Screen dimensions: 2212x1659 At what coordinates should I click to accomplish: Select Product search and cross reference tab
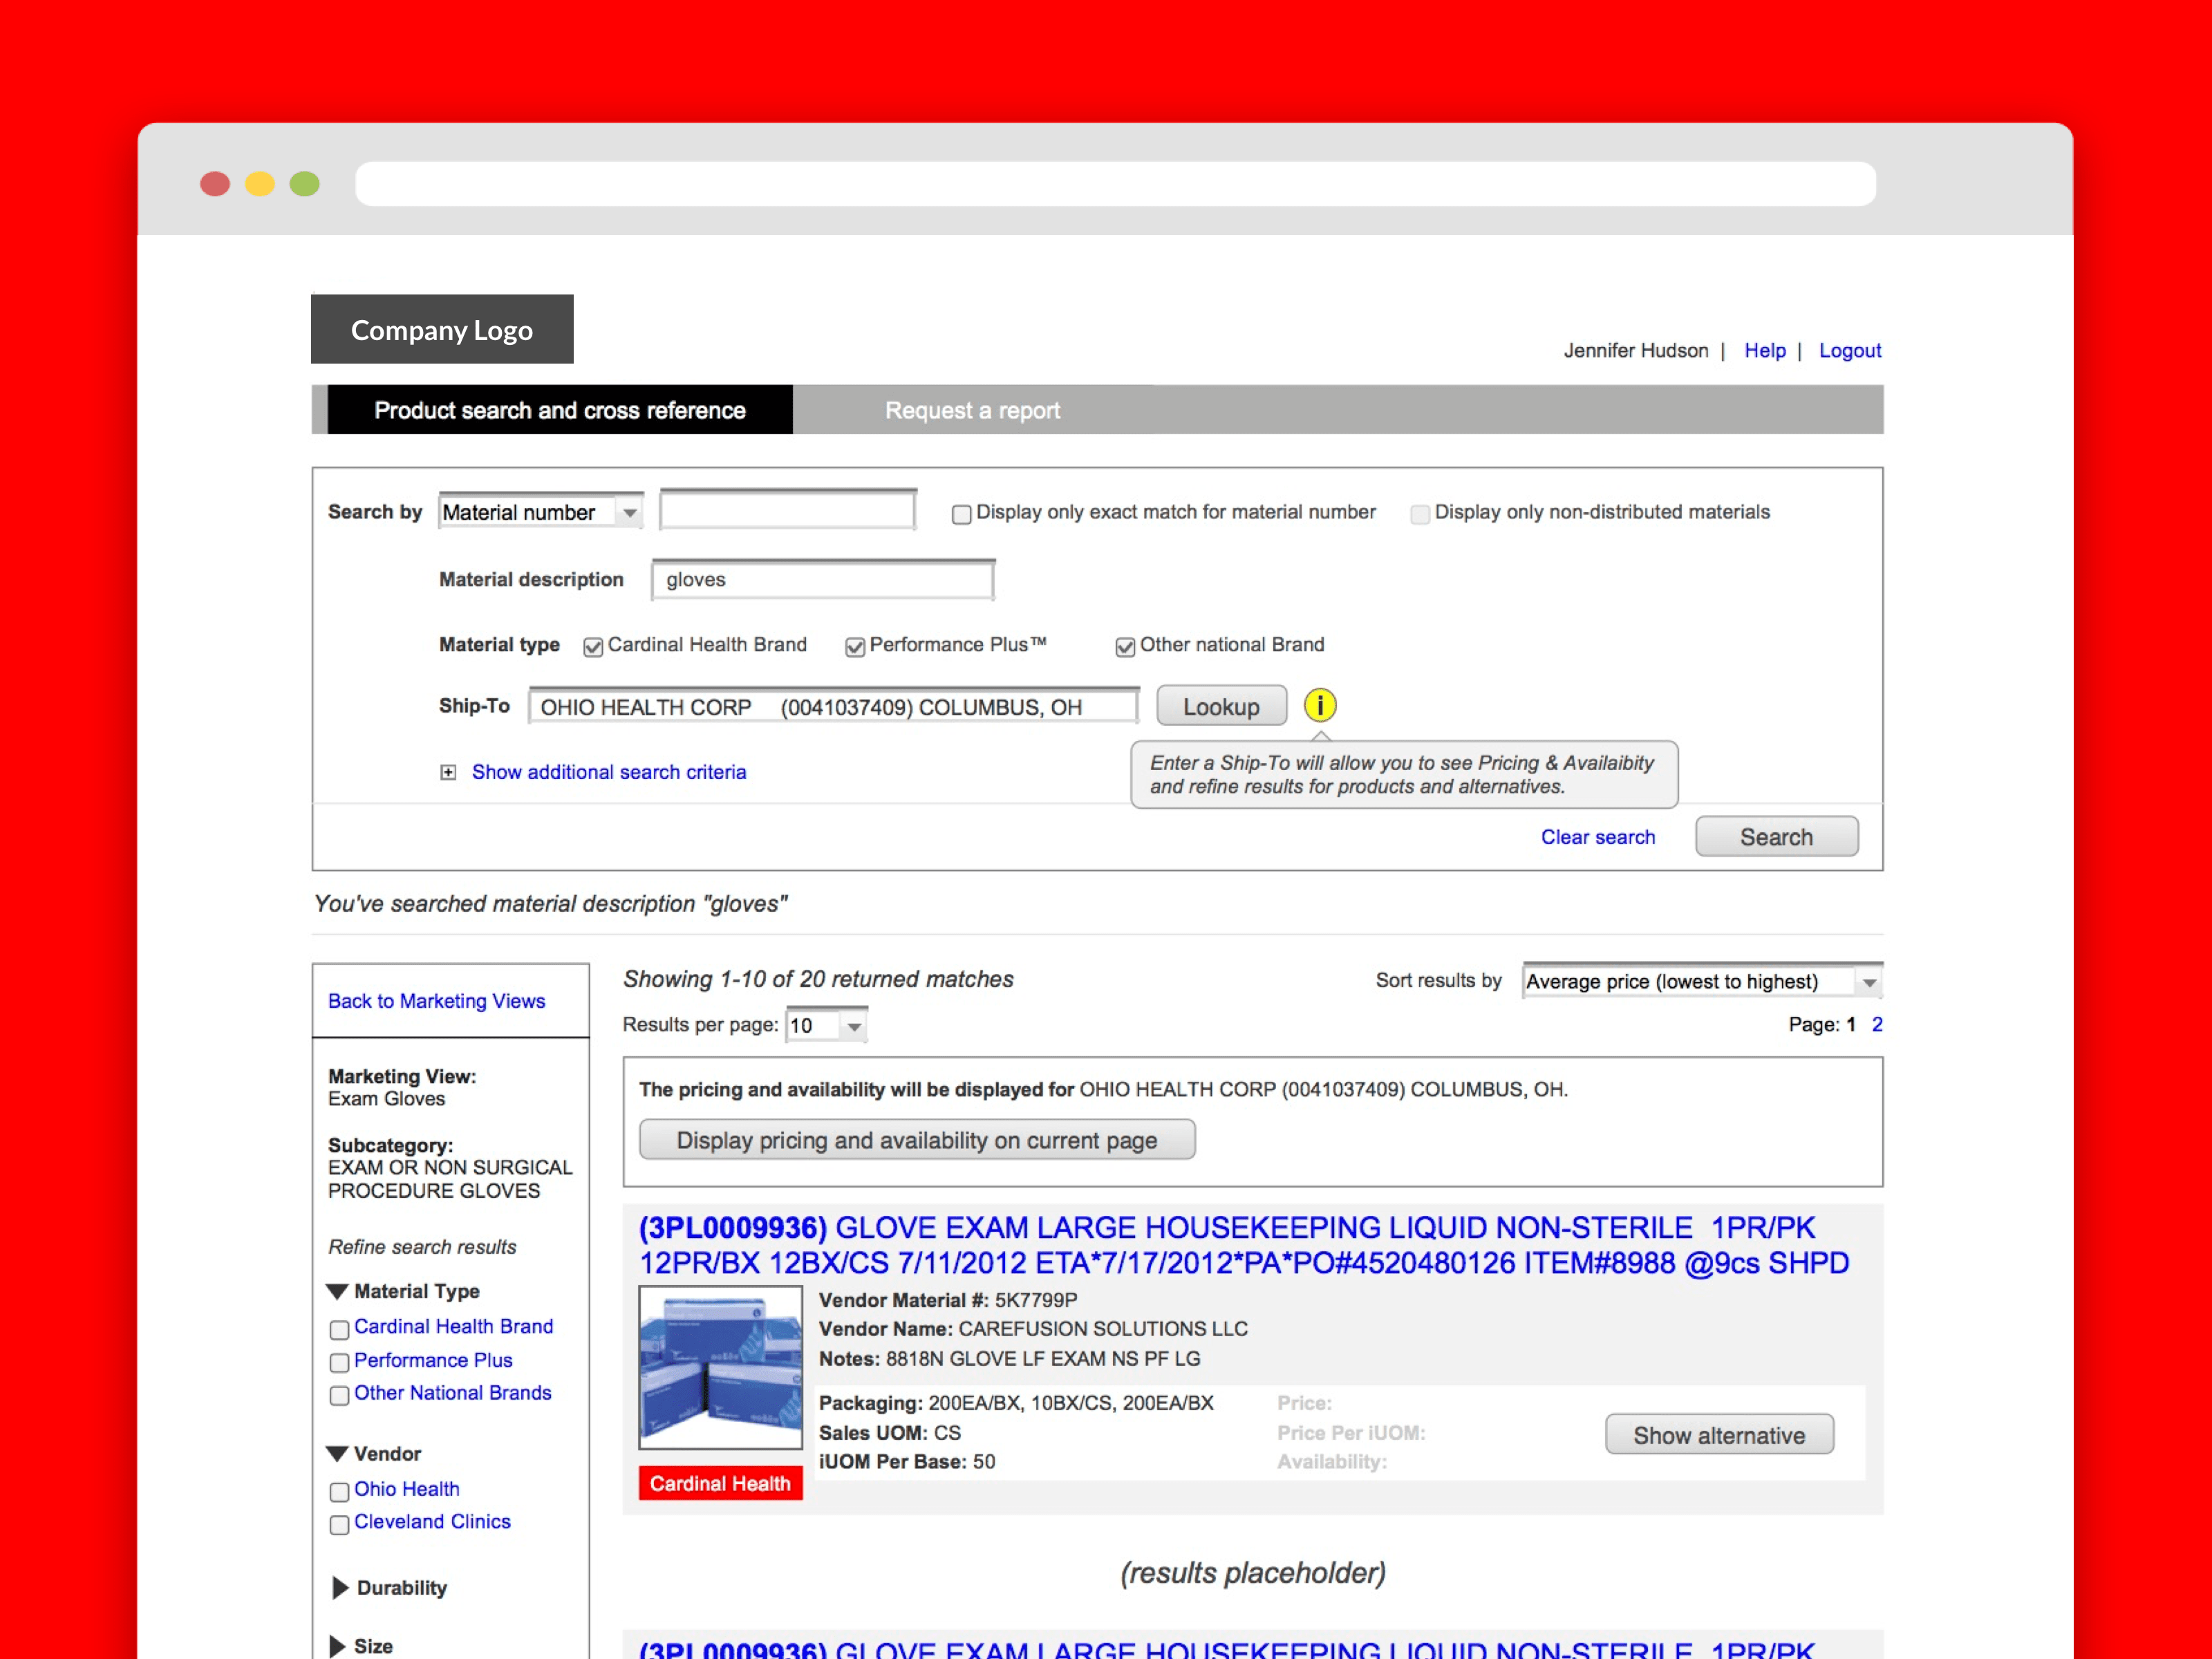tap(559, 410)
